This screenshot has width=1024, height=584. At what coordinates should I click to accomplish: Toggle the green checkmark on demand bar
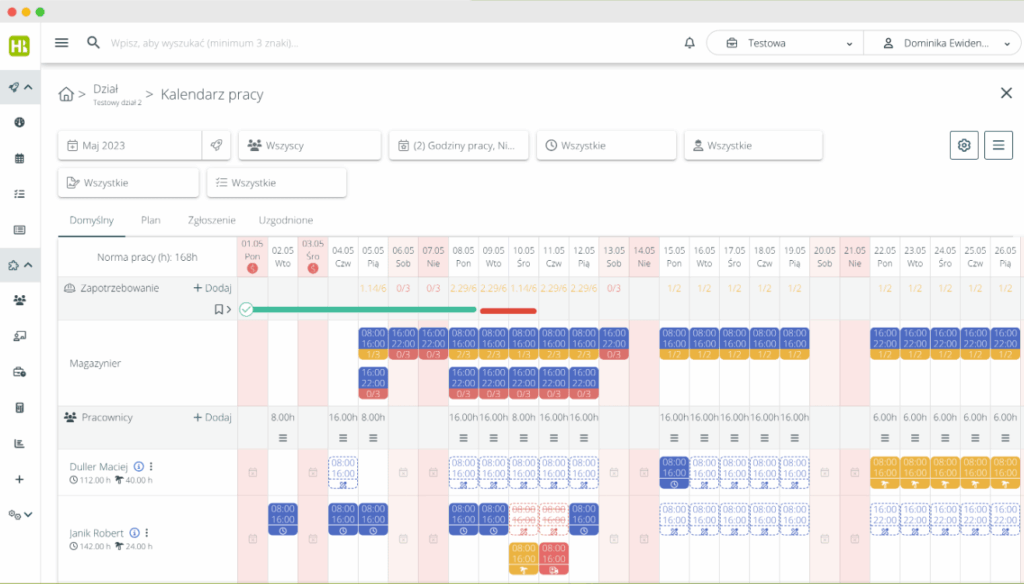click(x=246, y=309)
